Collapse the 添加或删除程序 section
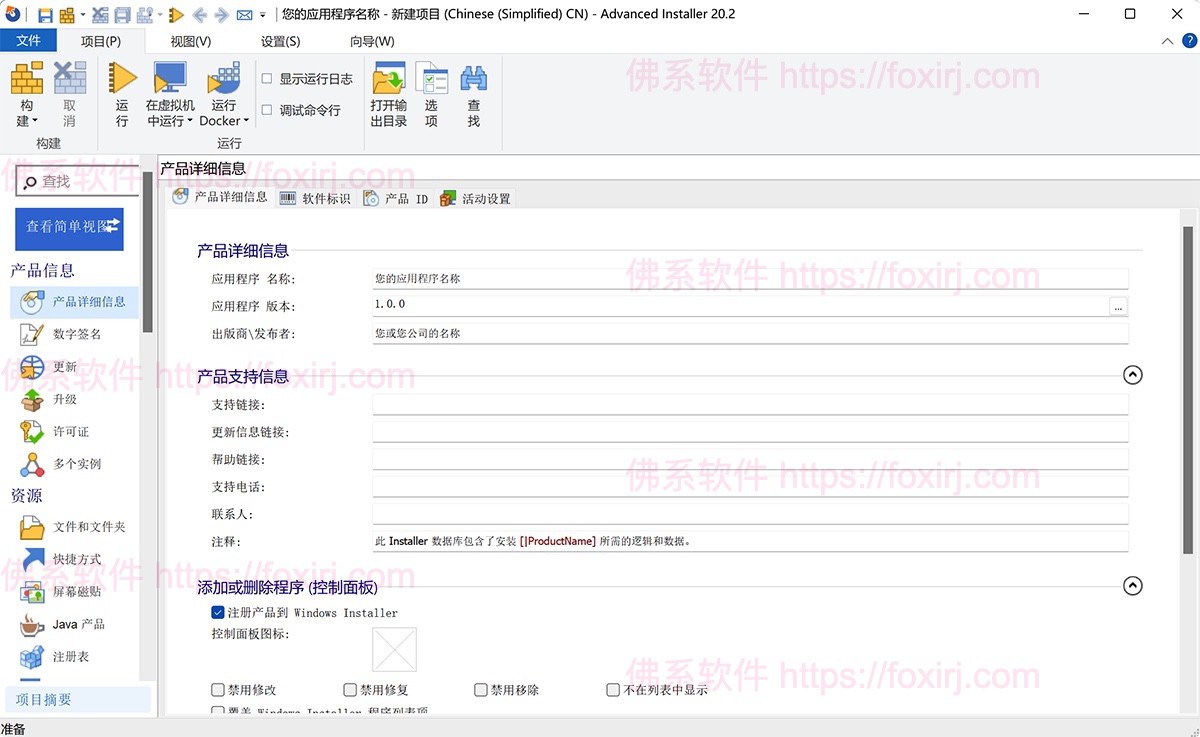Screen dimensions: 1200x737 [x=1132, y=586]
